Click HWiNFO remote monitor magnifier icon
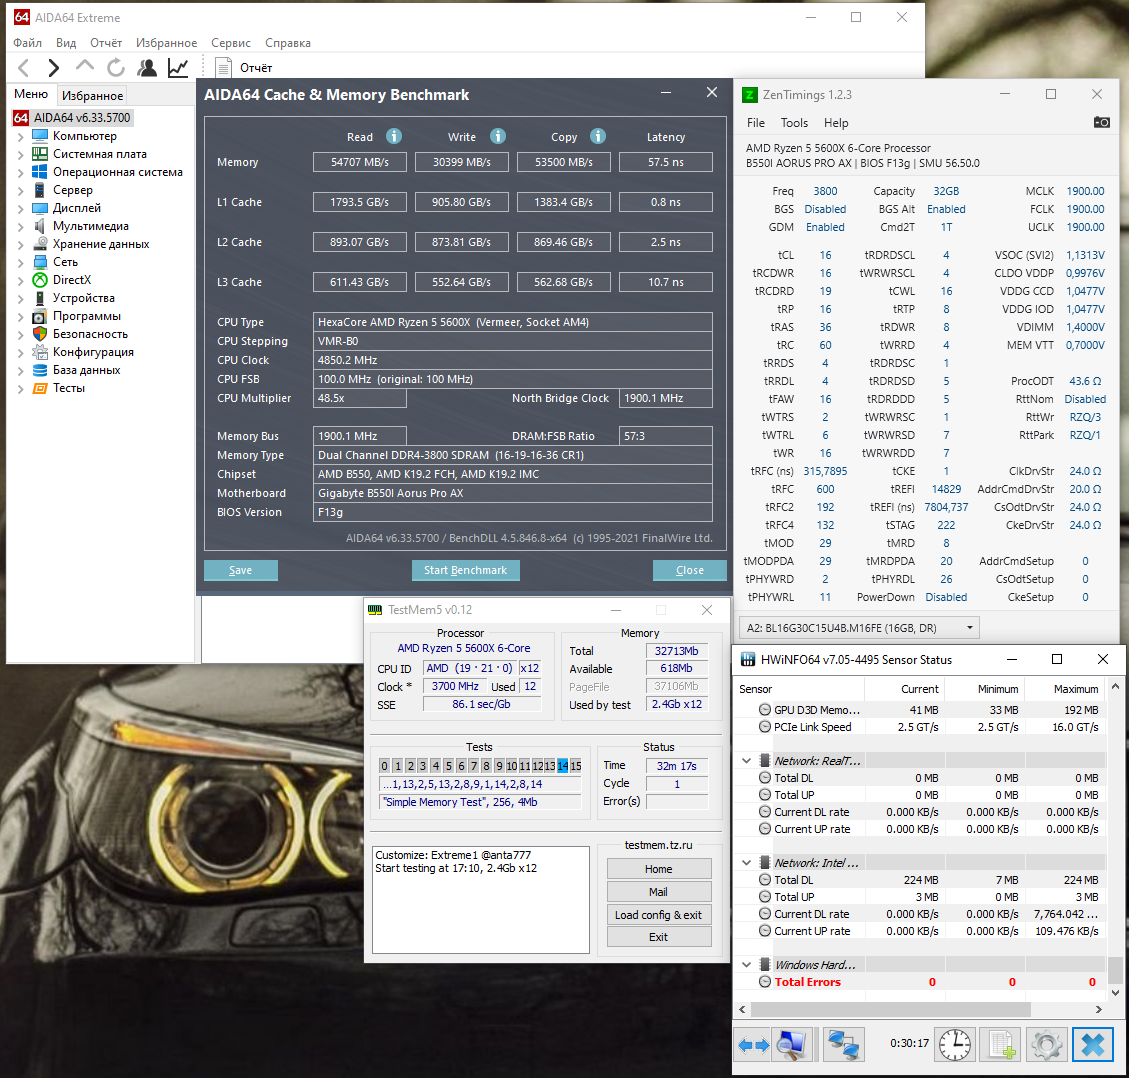 [x=791, y=1044]
